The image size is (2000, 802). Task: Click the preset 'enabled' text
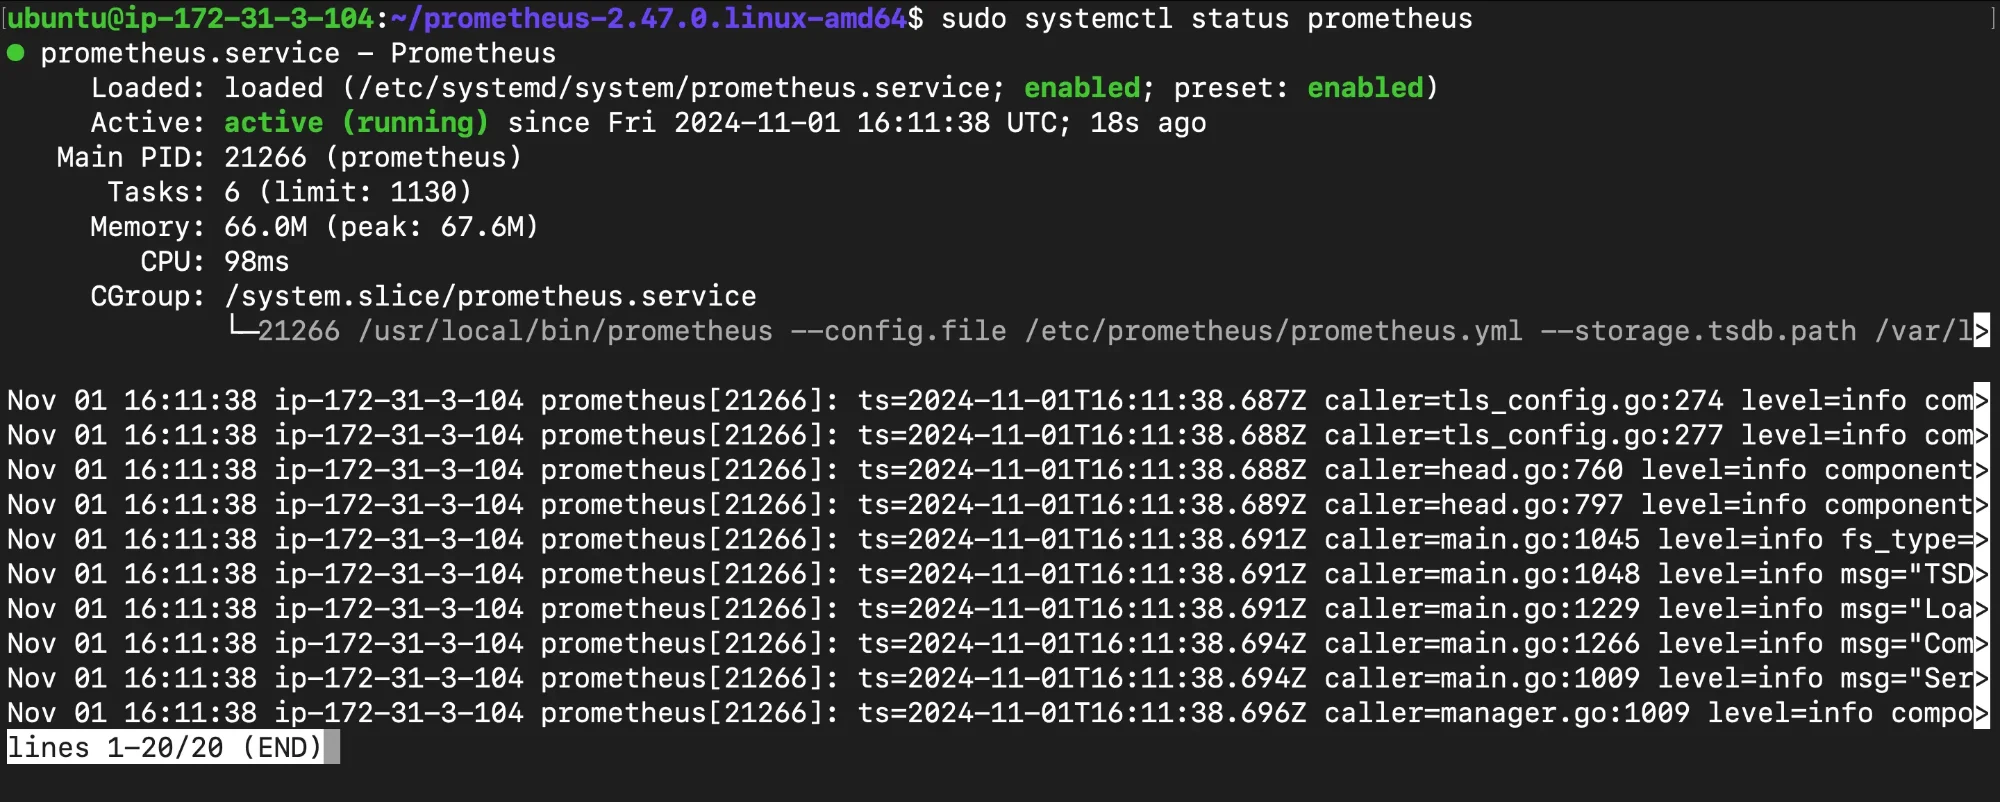1365,88
